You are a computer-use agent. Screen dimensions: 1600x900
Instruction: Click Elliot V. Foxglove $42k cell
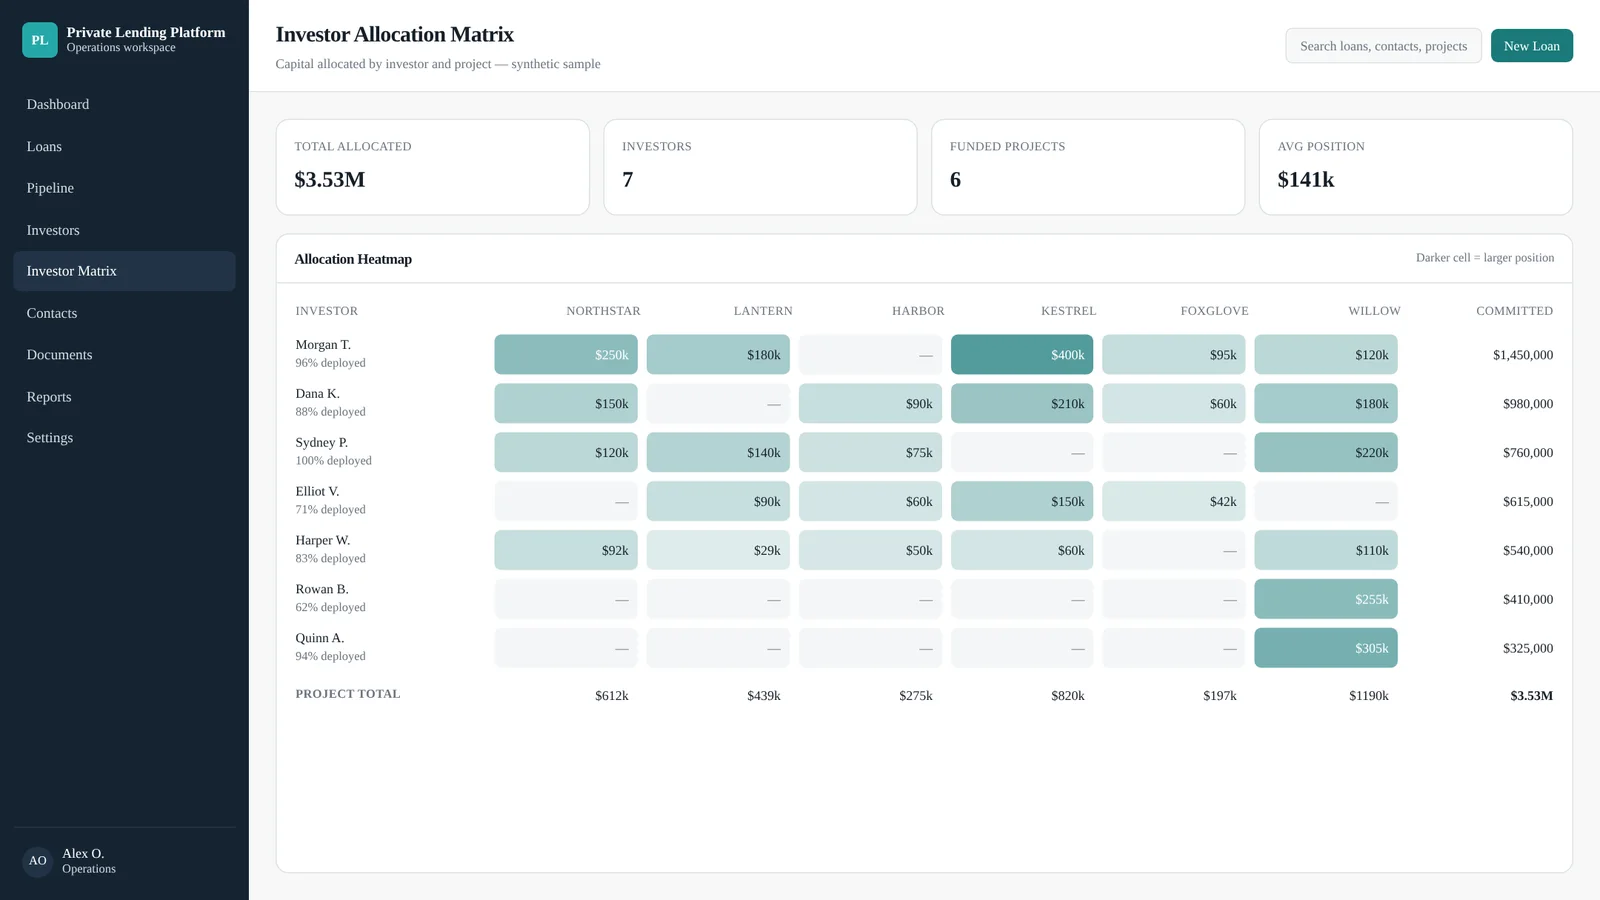coord(1174,502)
